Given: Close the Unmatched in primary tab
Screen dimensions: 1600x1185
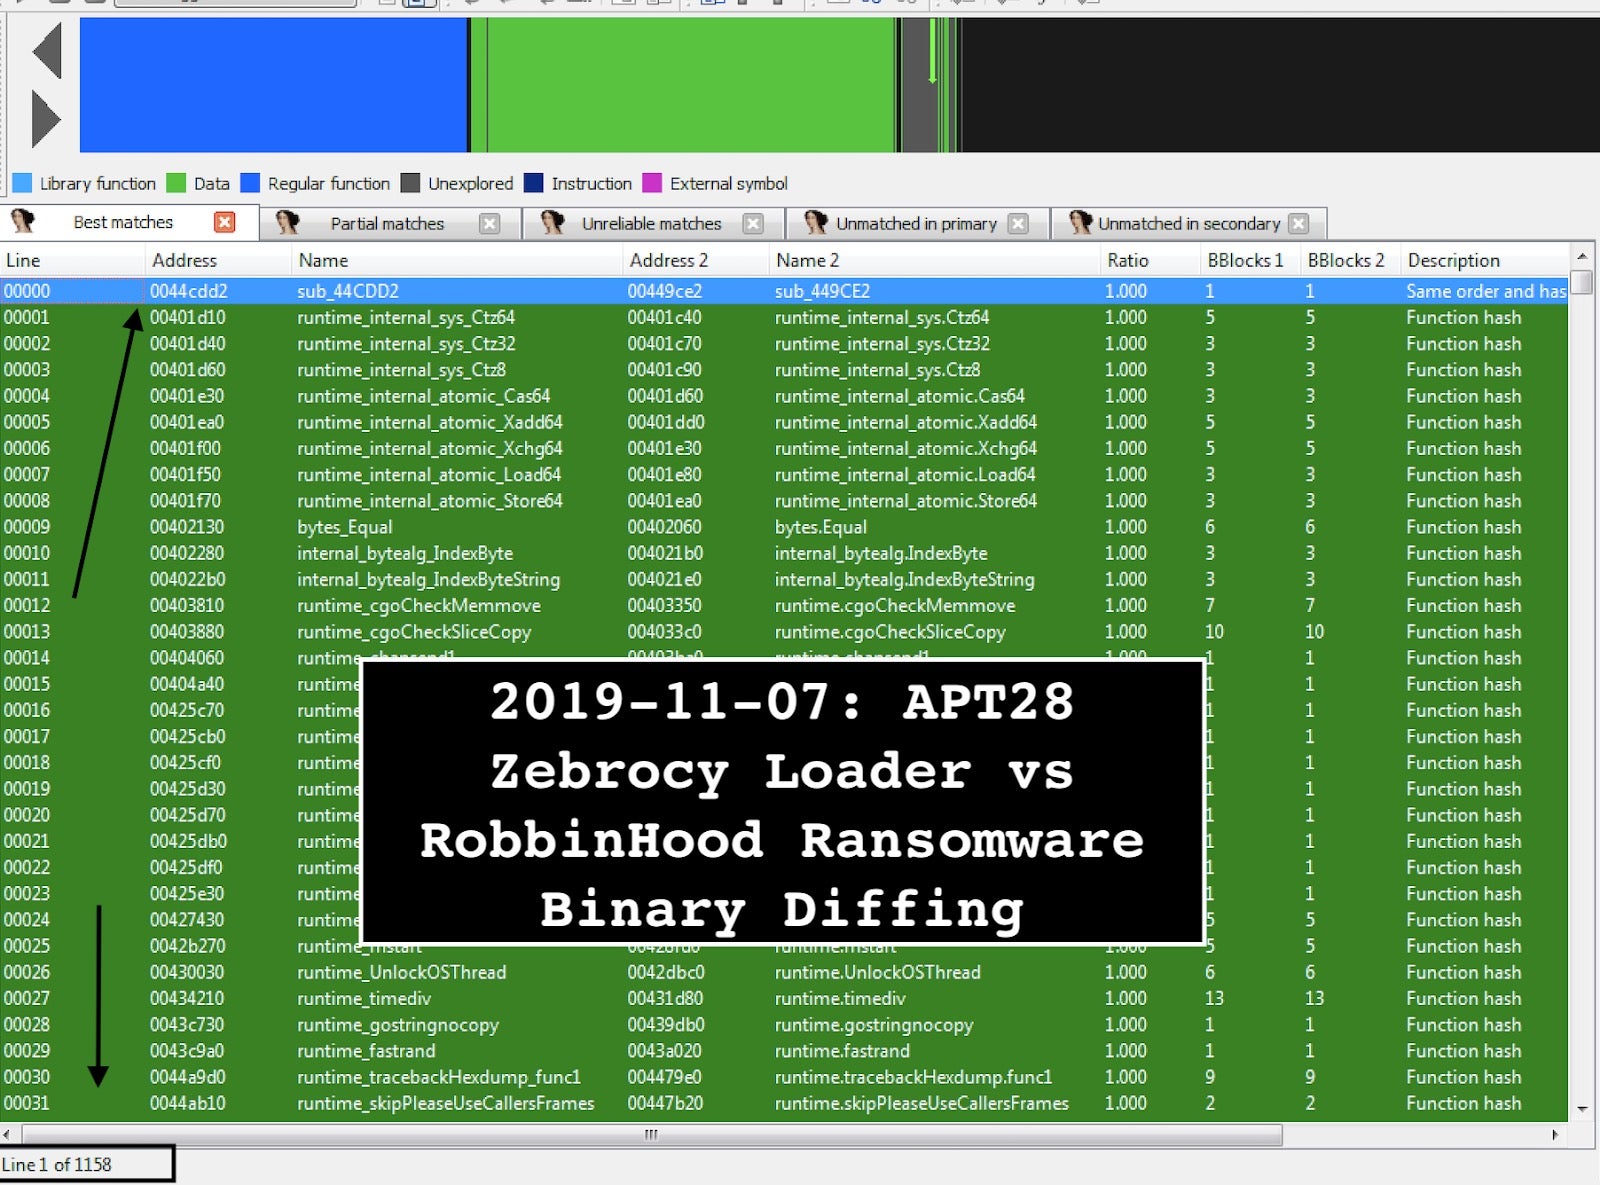Looking at the screenshot, I should (1018, 224).
